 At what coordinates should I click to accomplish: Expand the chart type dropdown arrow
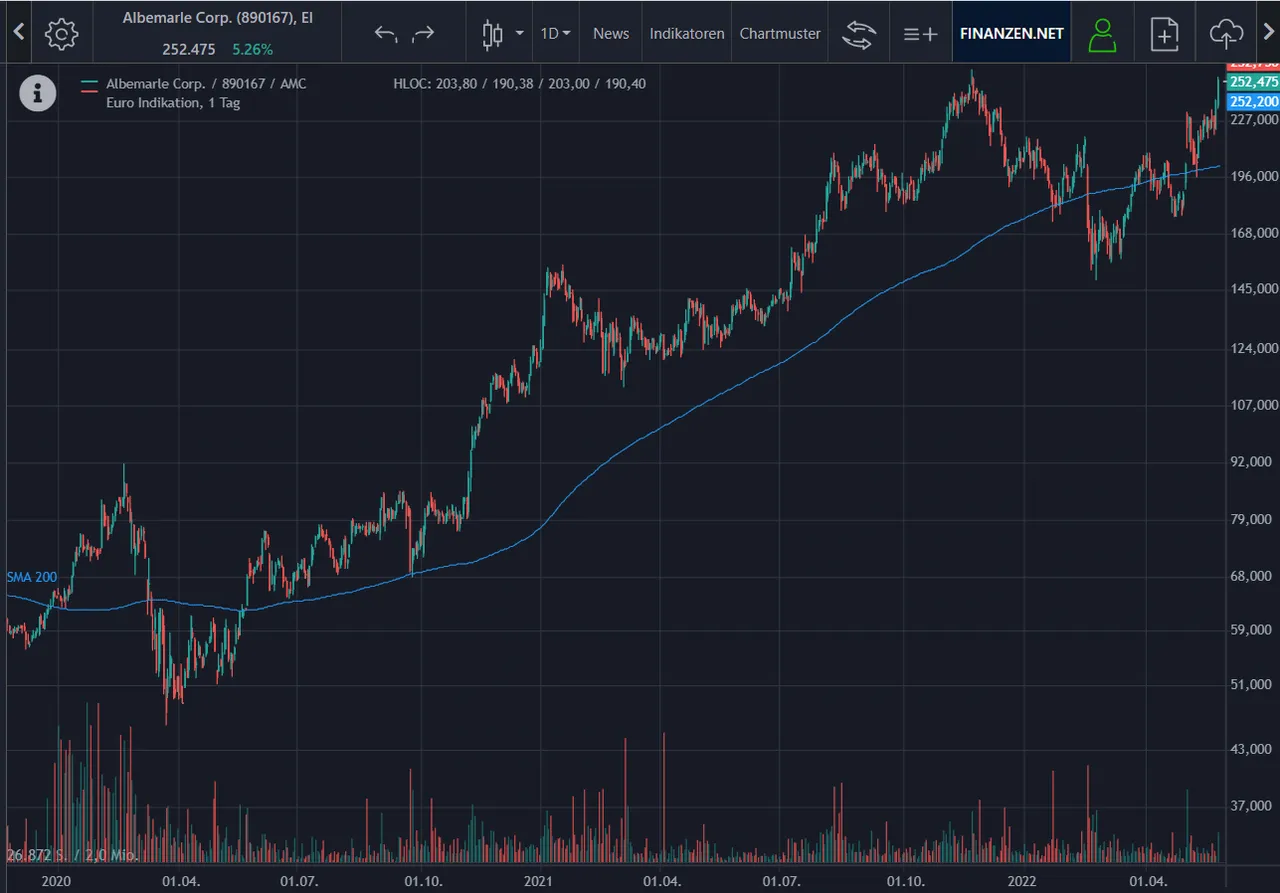519,33
